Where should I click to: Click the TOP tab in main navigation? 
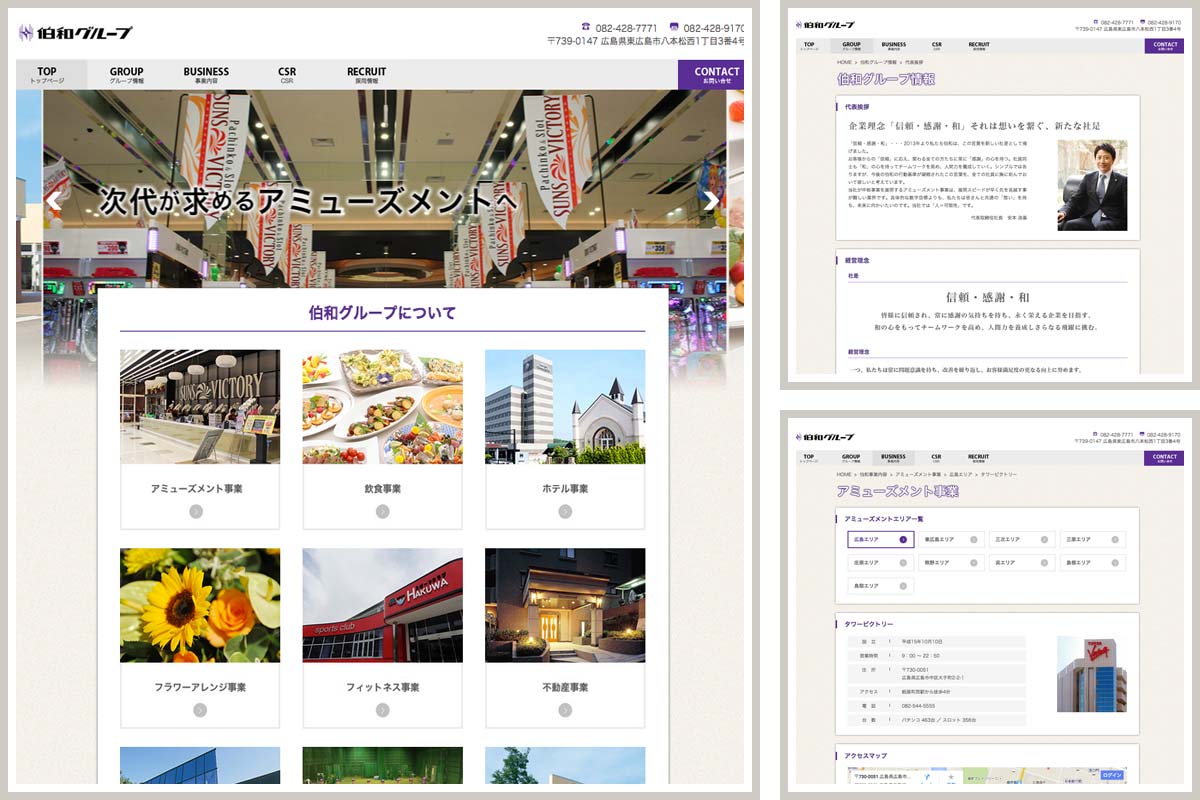pos(47,75)
